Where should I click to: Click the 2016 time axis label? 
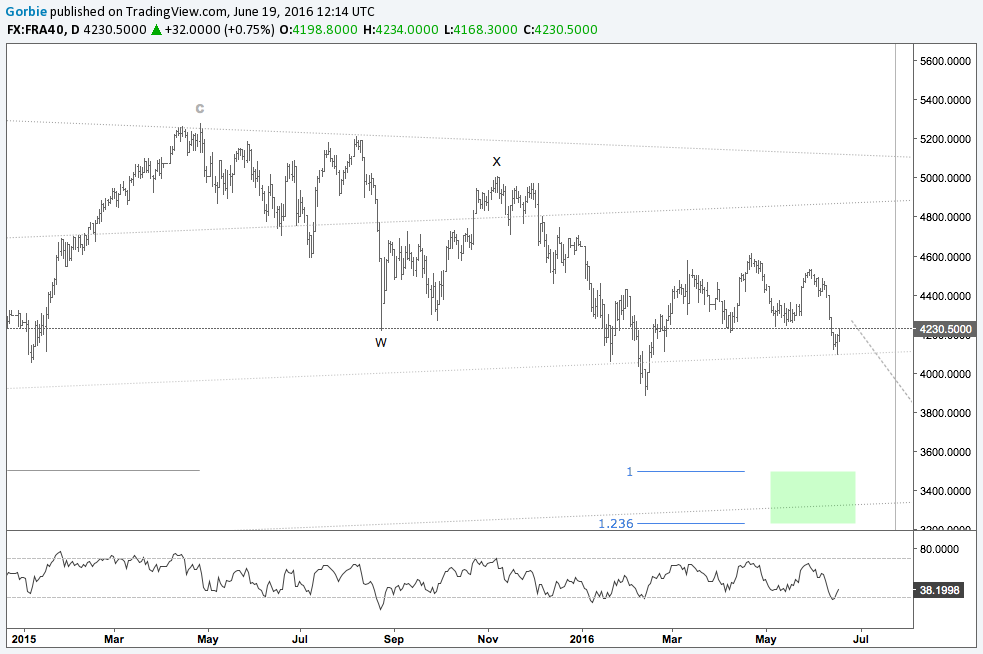coord(582,639)
